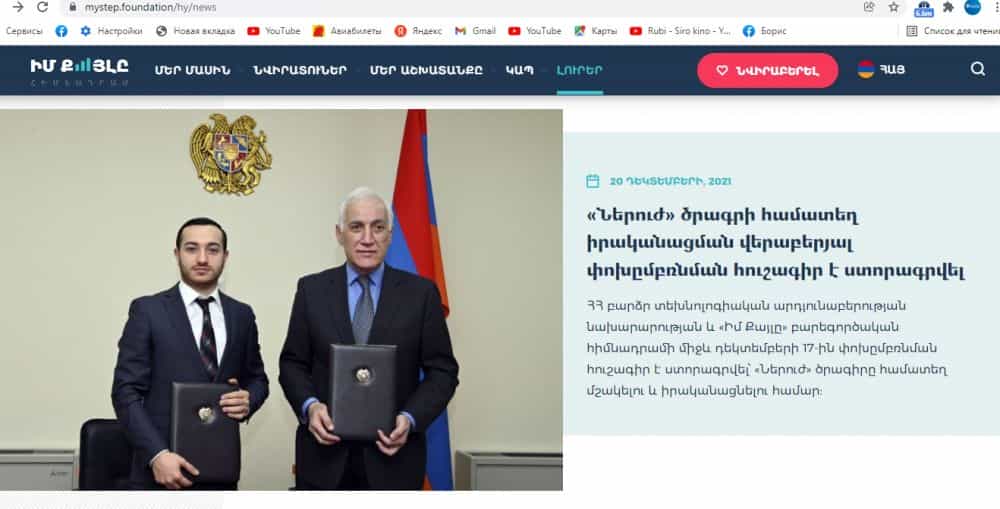Open the site search magnifier icon

[x=978, y=69]
